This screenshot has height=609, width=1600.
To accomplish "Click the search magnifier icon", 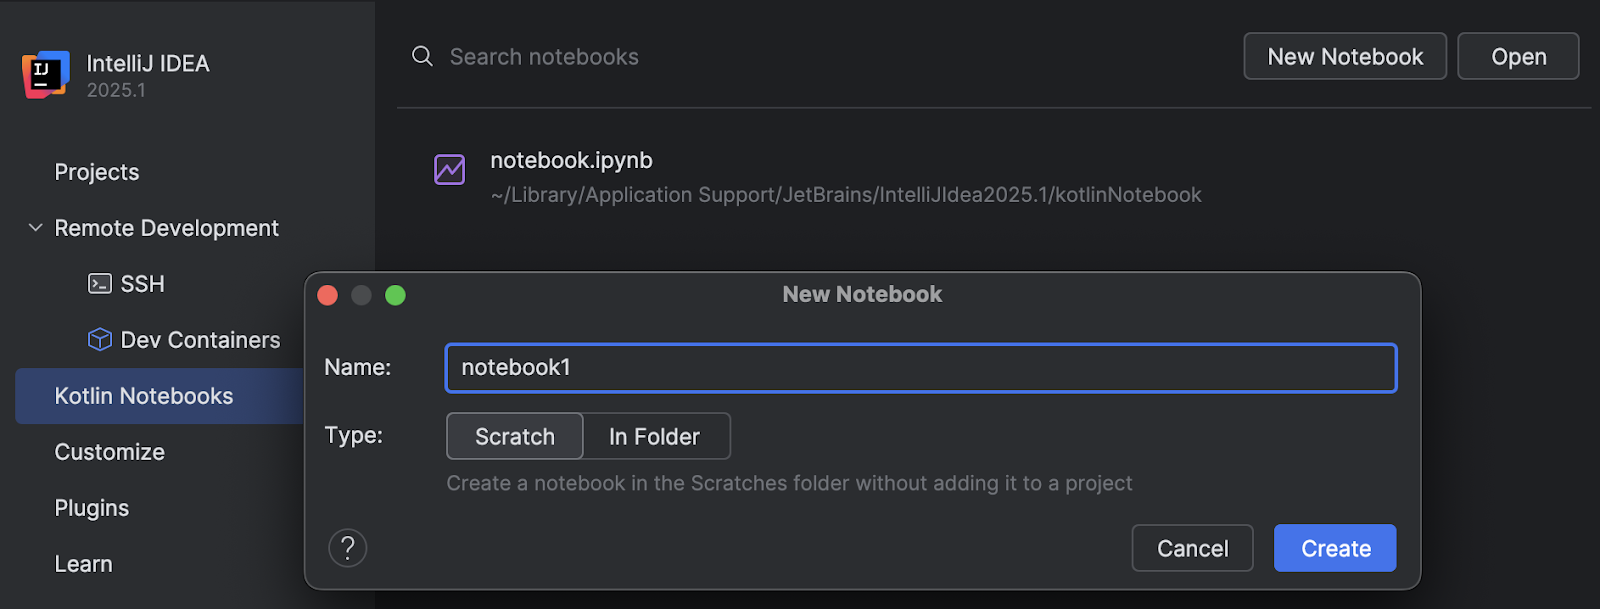I will [423, 56].
